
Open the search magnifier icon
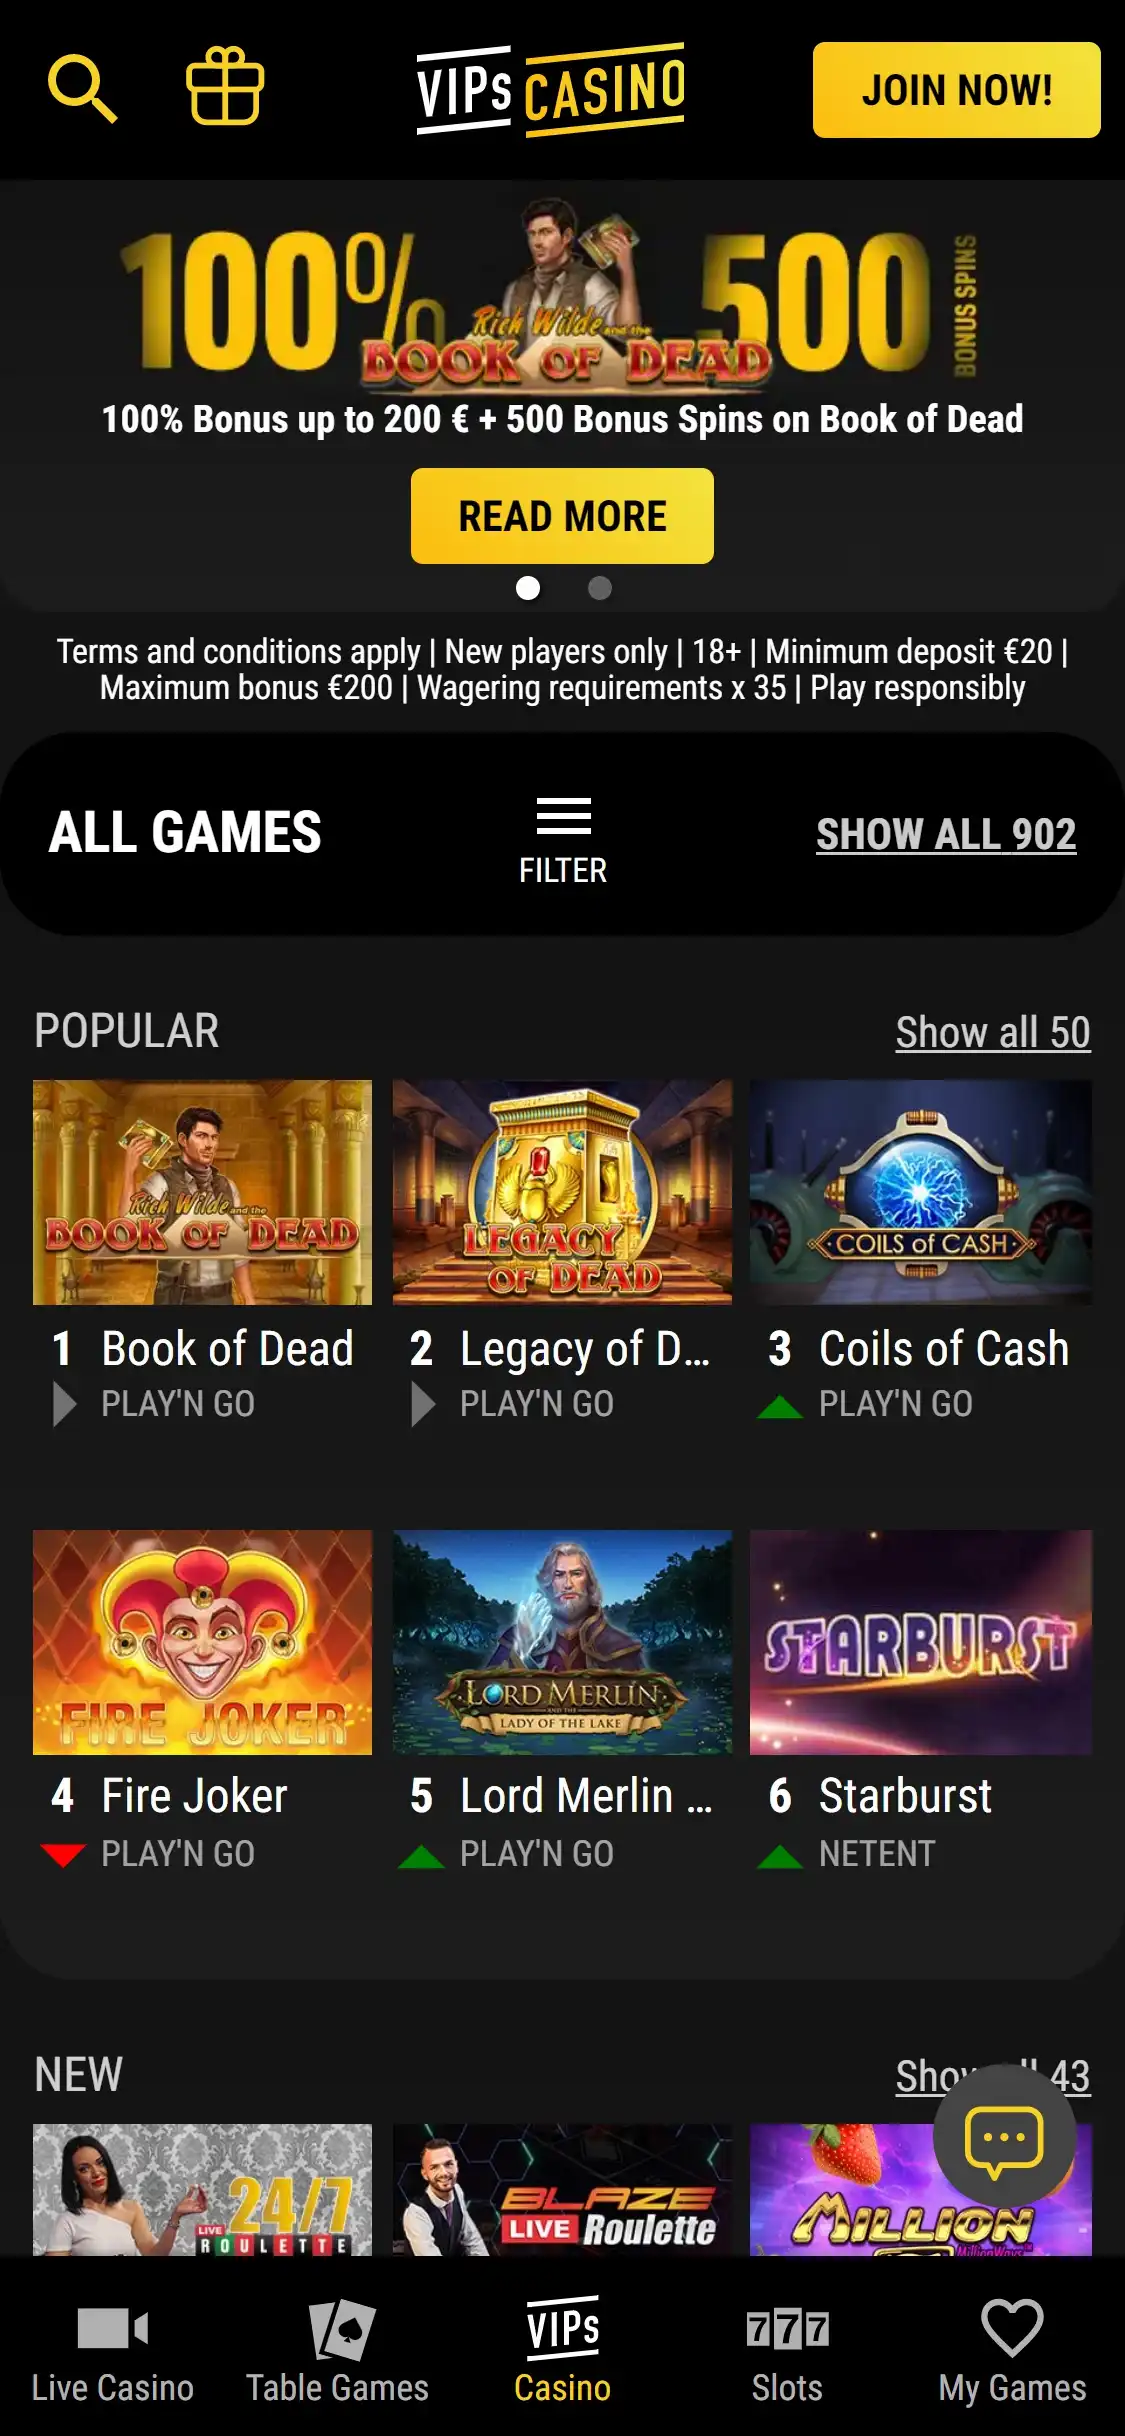[x=82, y=90]
